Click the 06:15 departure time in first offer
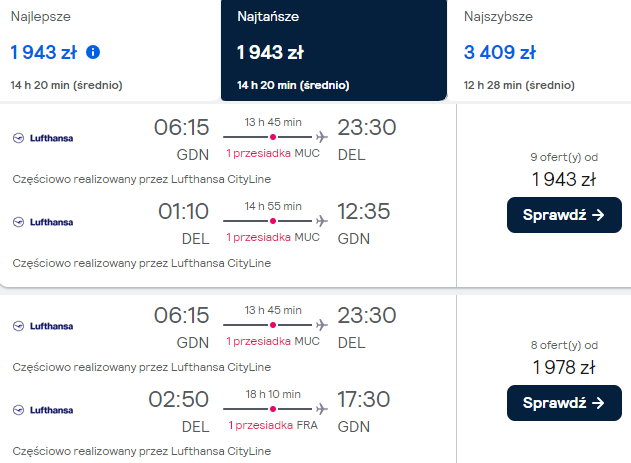Viewport: 631px width, 463px height. pyautogui.click(x=181, y=128)
